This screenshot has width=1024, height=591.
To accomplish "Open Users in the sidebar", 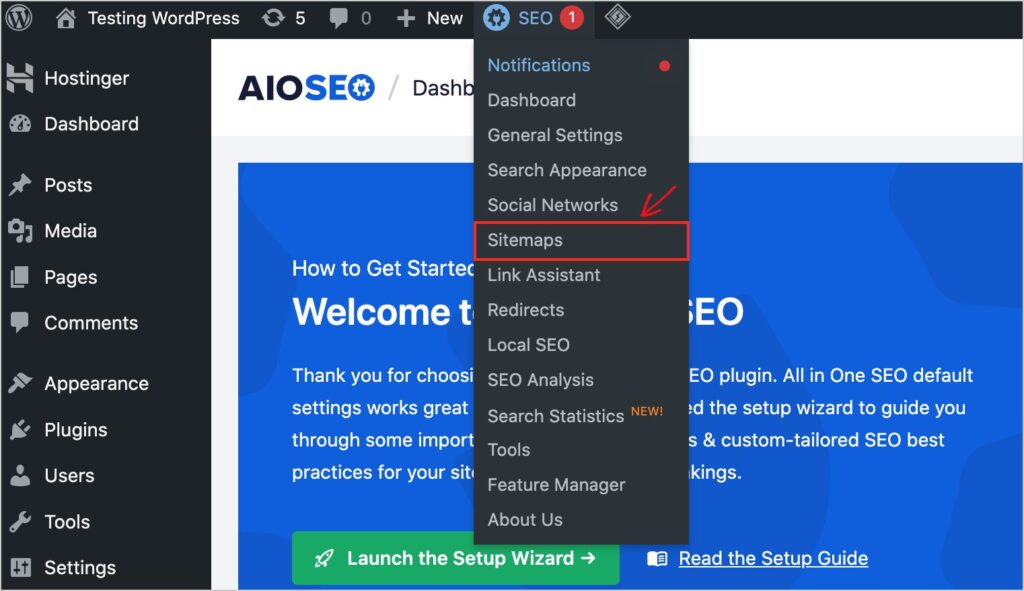I will pyautogui.click(x=69, y=476).
